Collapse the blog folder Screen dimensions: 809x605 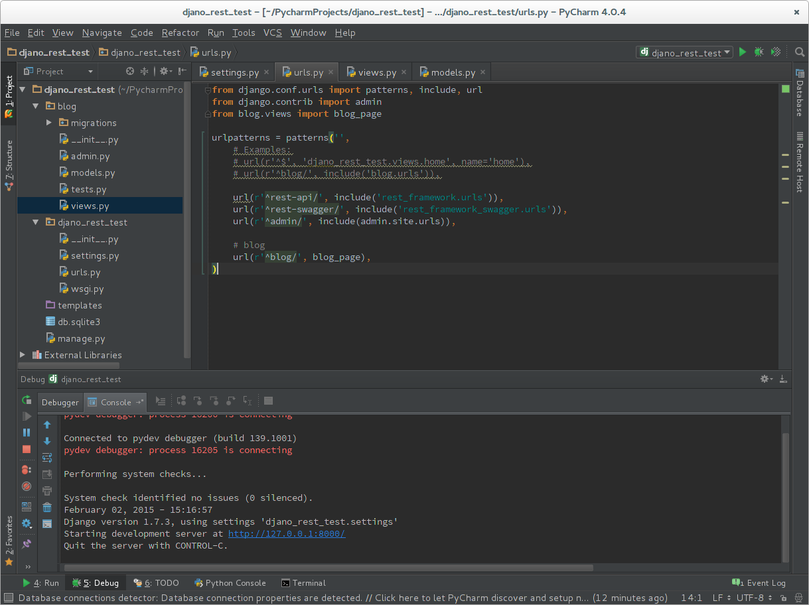pyautogui.click(x=36, y=106)
